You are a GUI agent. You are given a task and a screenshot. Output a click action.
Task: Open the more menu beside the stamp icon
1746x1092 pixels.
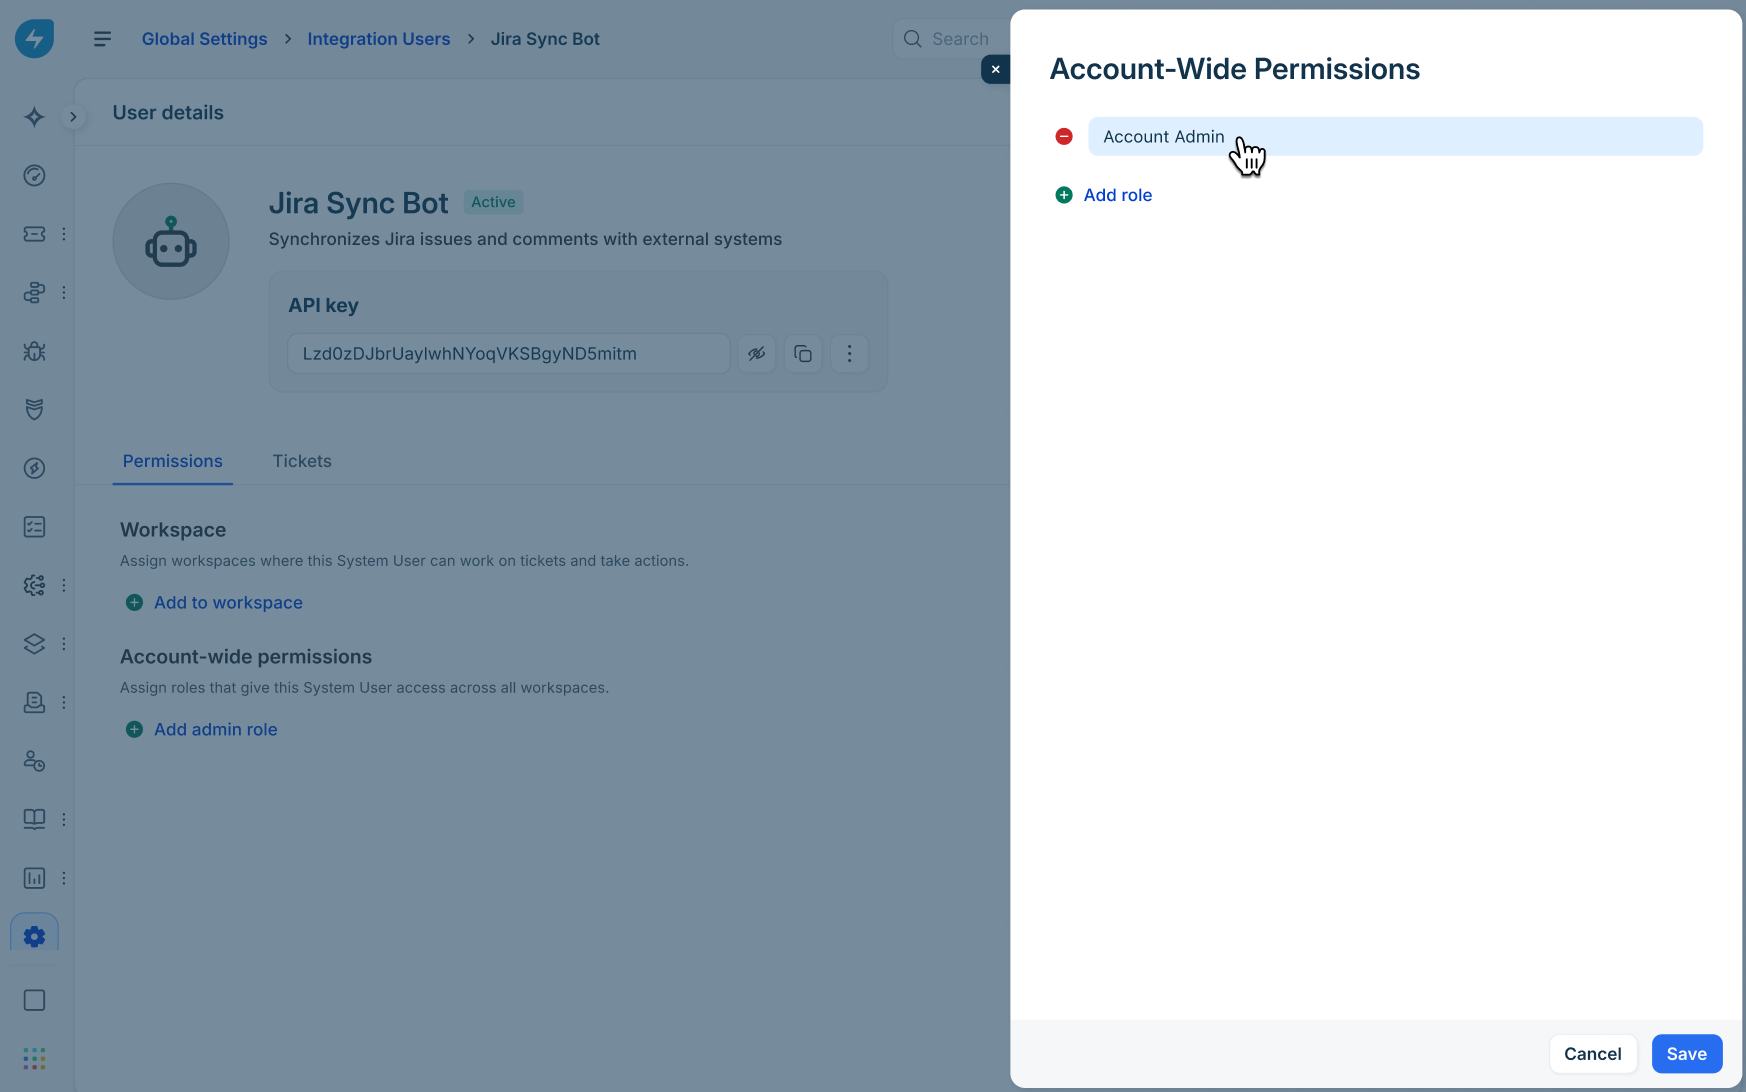(x=64, y=702)
